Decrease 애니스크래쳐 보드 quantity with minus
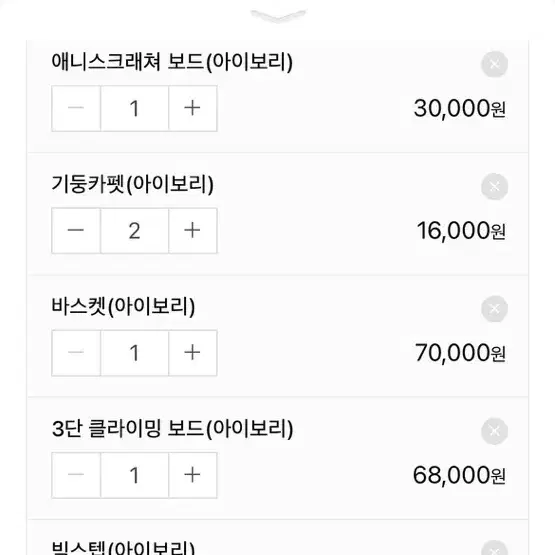 76,108
